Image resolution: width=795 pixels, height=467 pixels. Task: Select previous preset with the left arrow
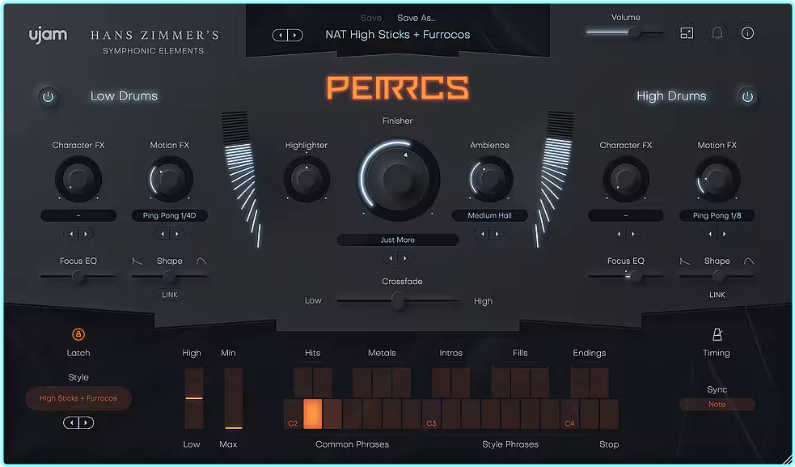coord(280,35)
